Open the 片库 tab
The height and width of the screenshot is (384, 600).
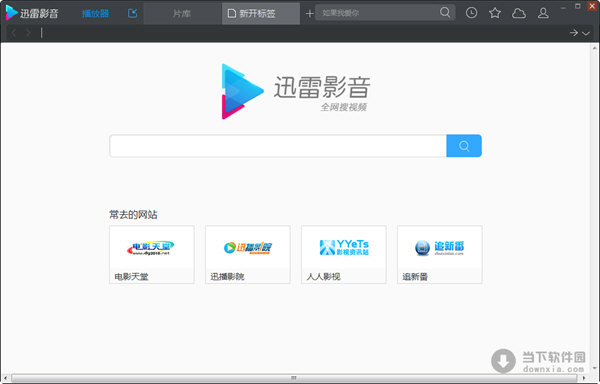tap(182, 14)
